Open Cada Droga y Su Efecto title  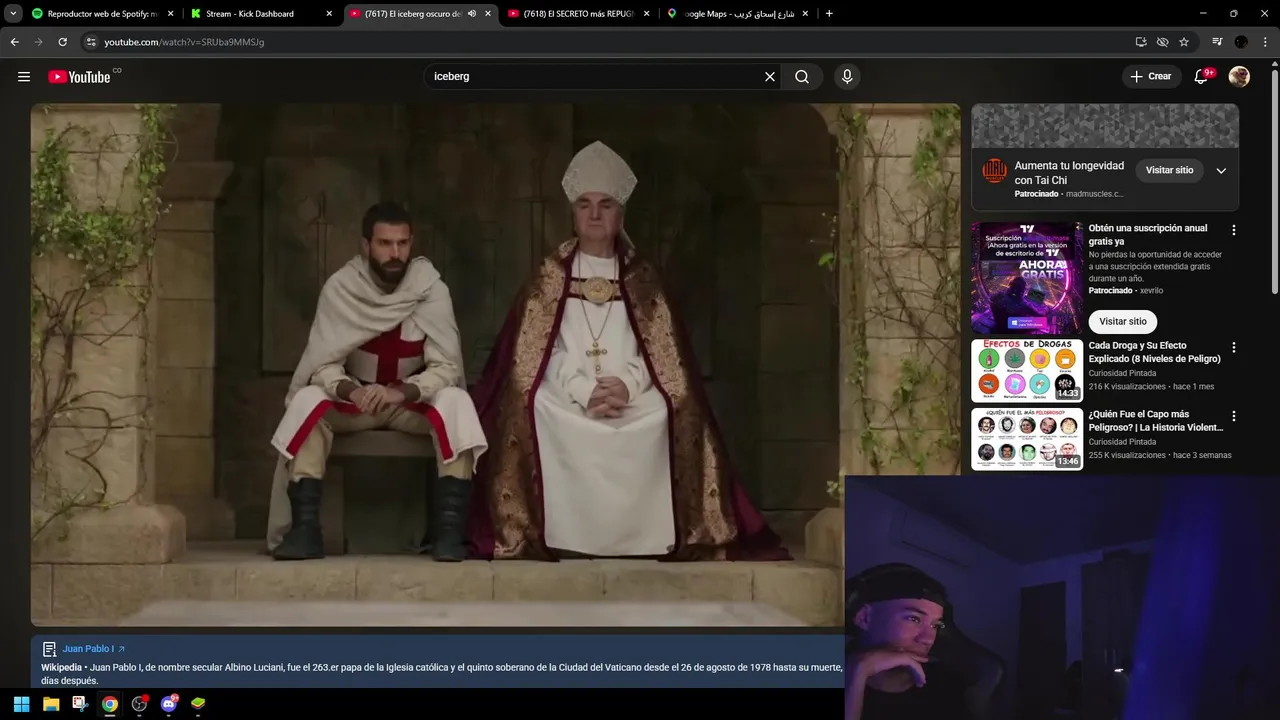click(1154, 352)
